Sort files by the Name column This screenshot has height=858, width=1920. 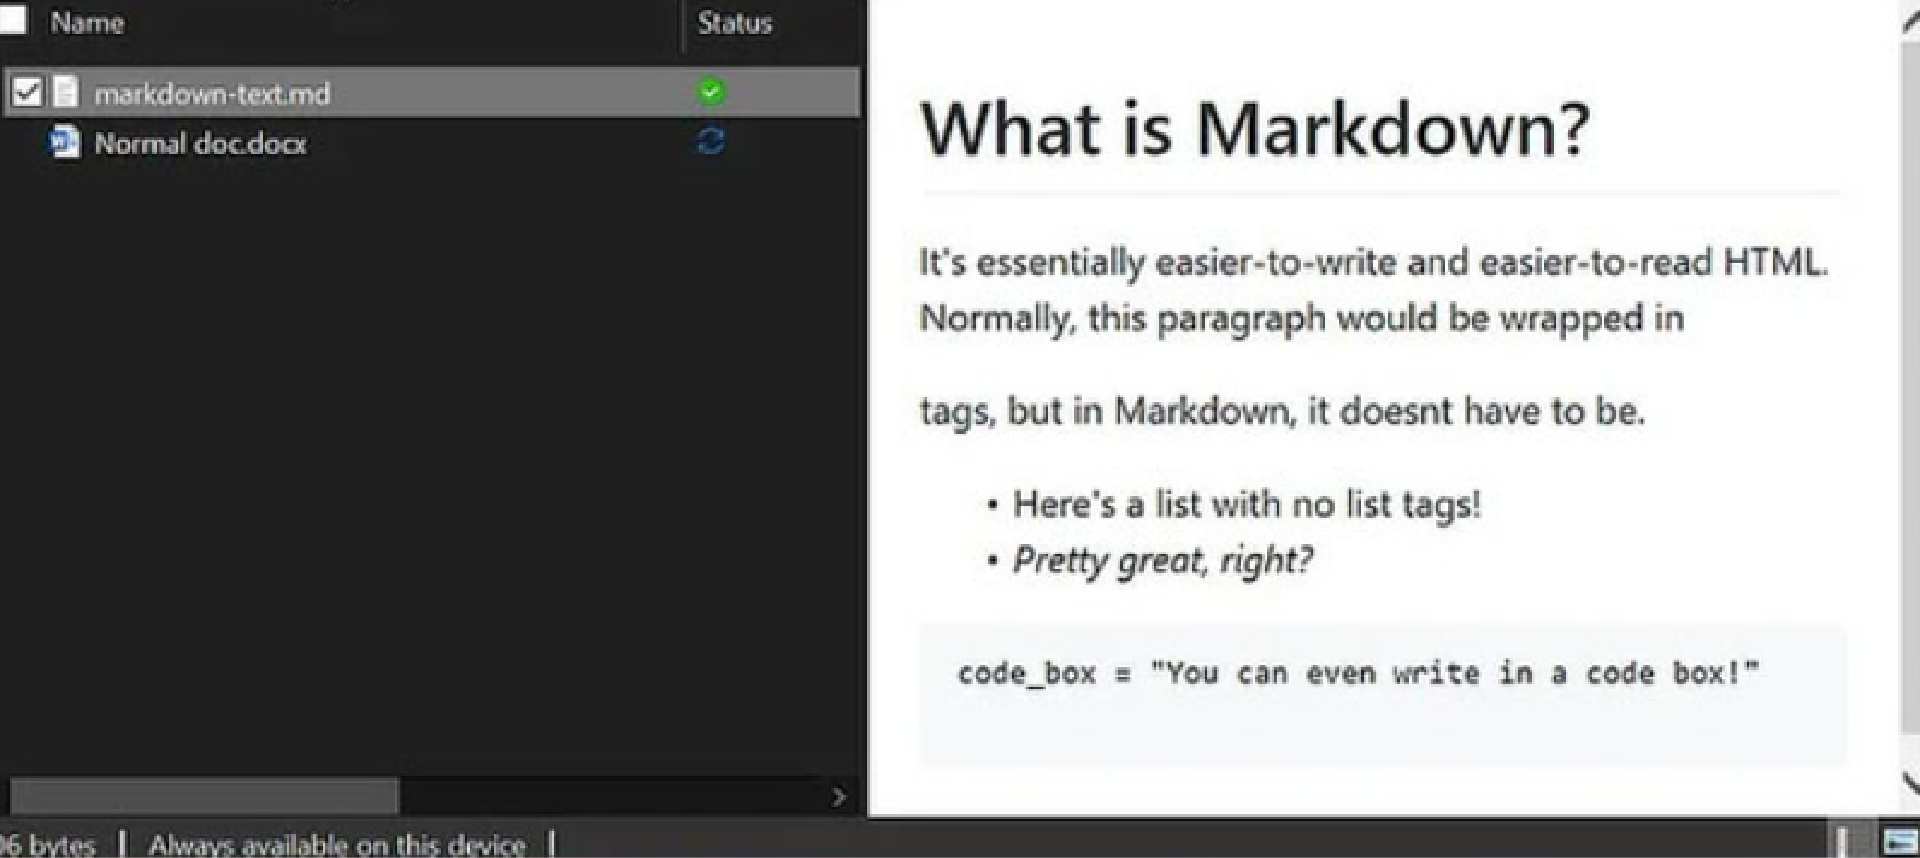[88, 22]
